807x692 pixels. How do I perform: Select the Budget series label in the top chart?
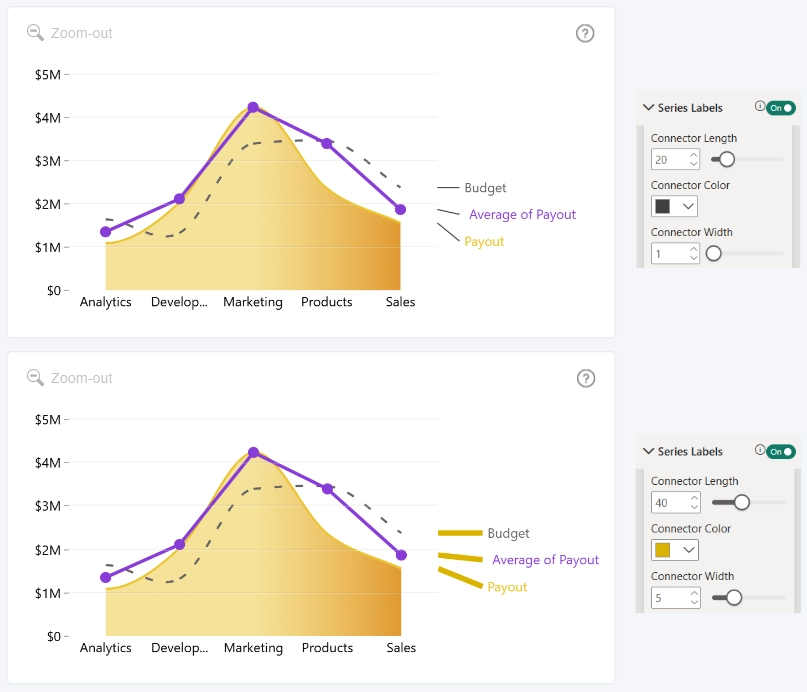coord(485,188)
